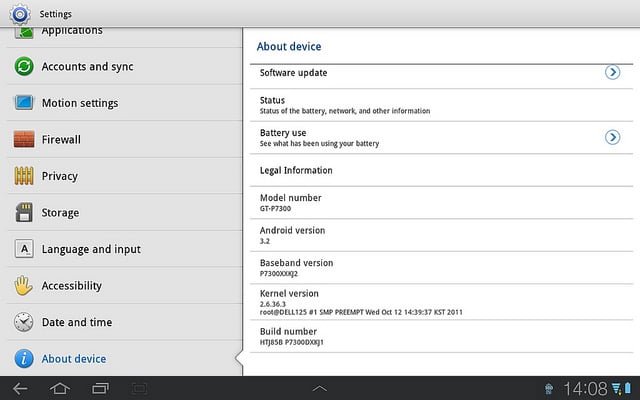Tap Kernel version 2.6.36.3 entry

point(441,302)
